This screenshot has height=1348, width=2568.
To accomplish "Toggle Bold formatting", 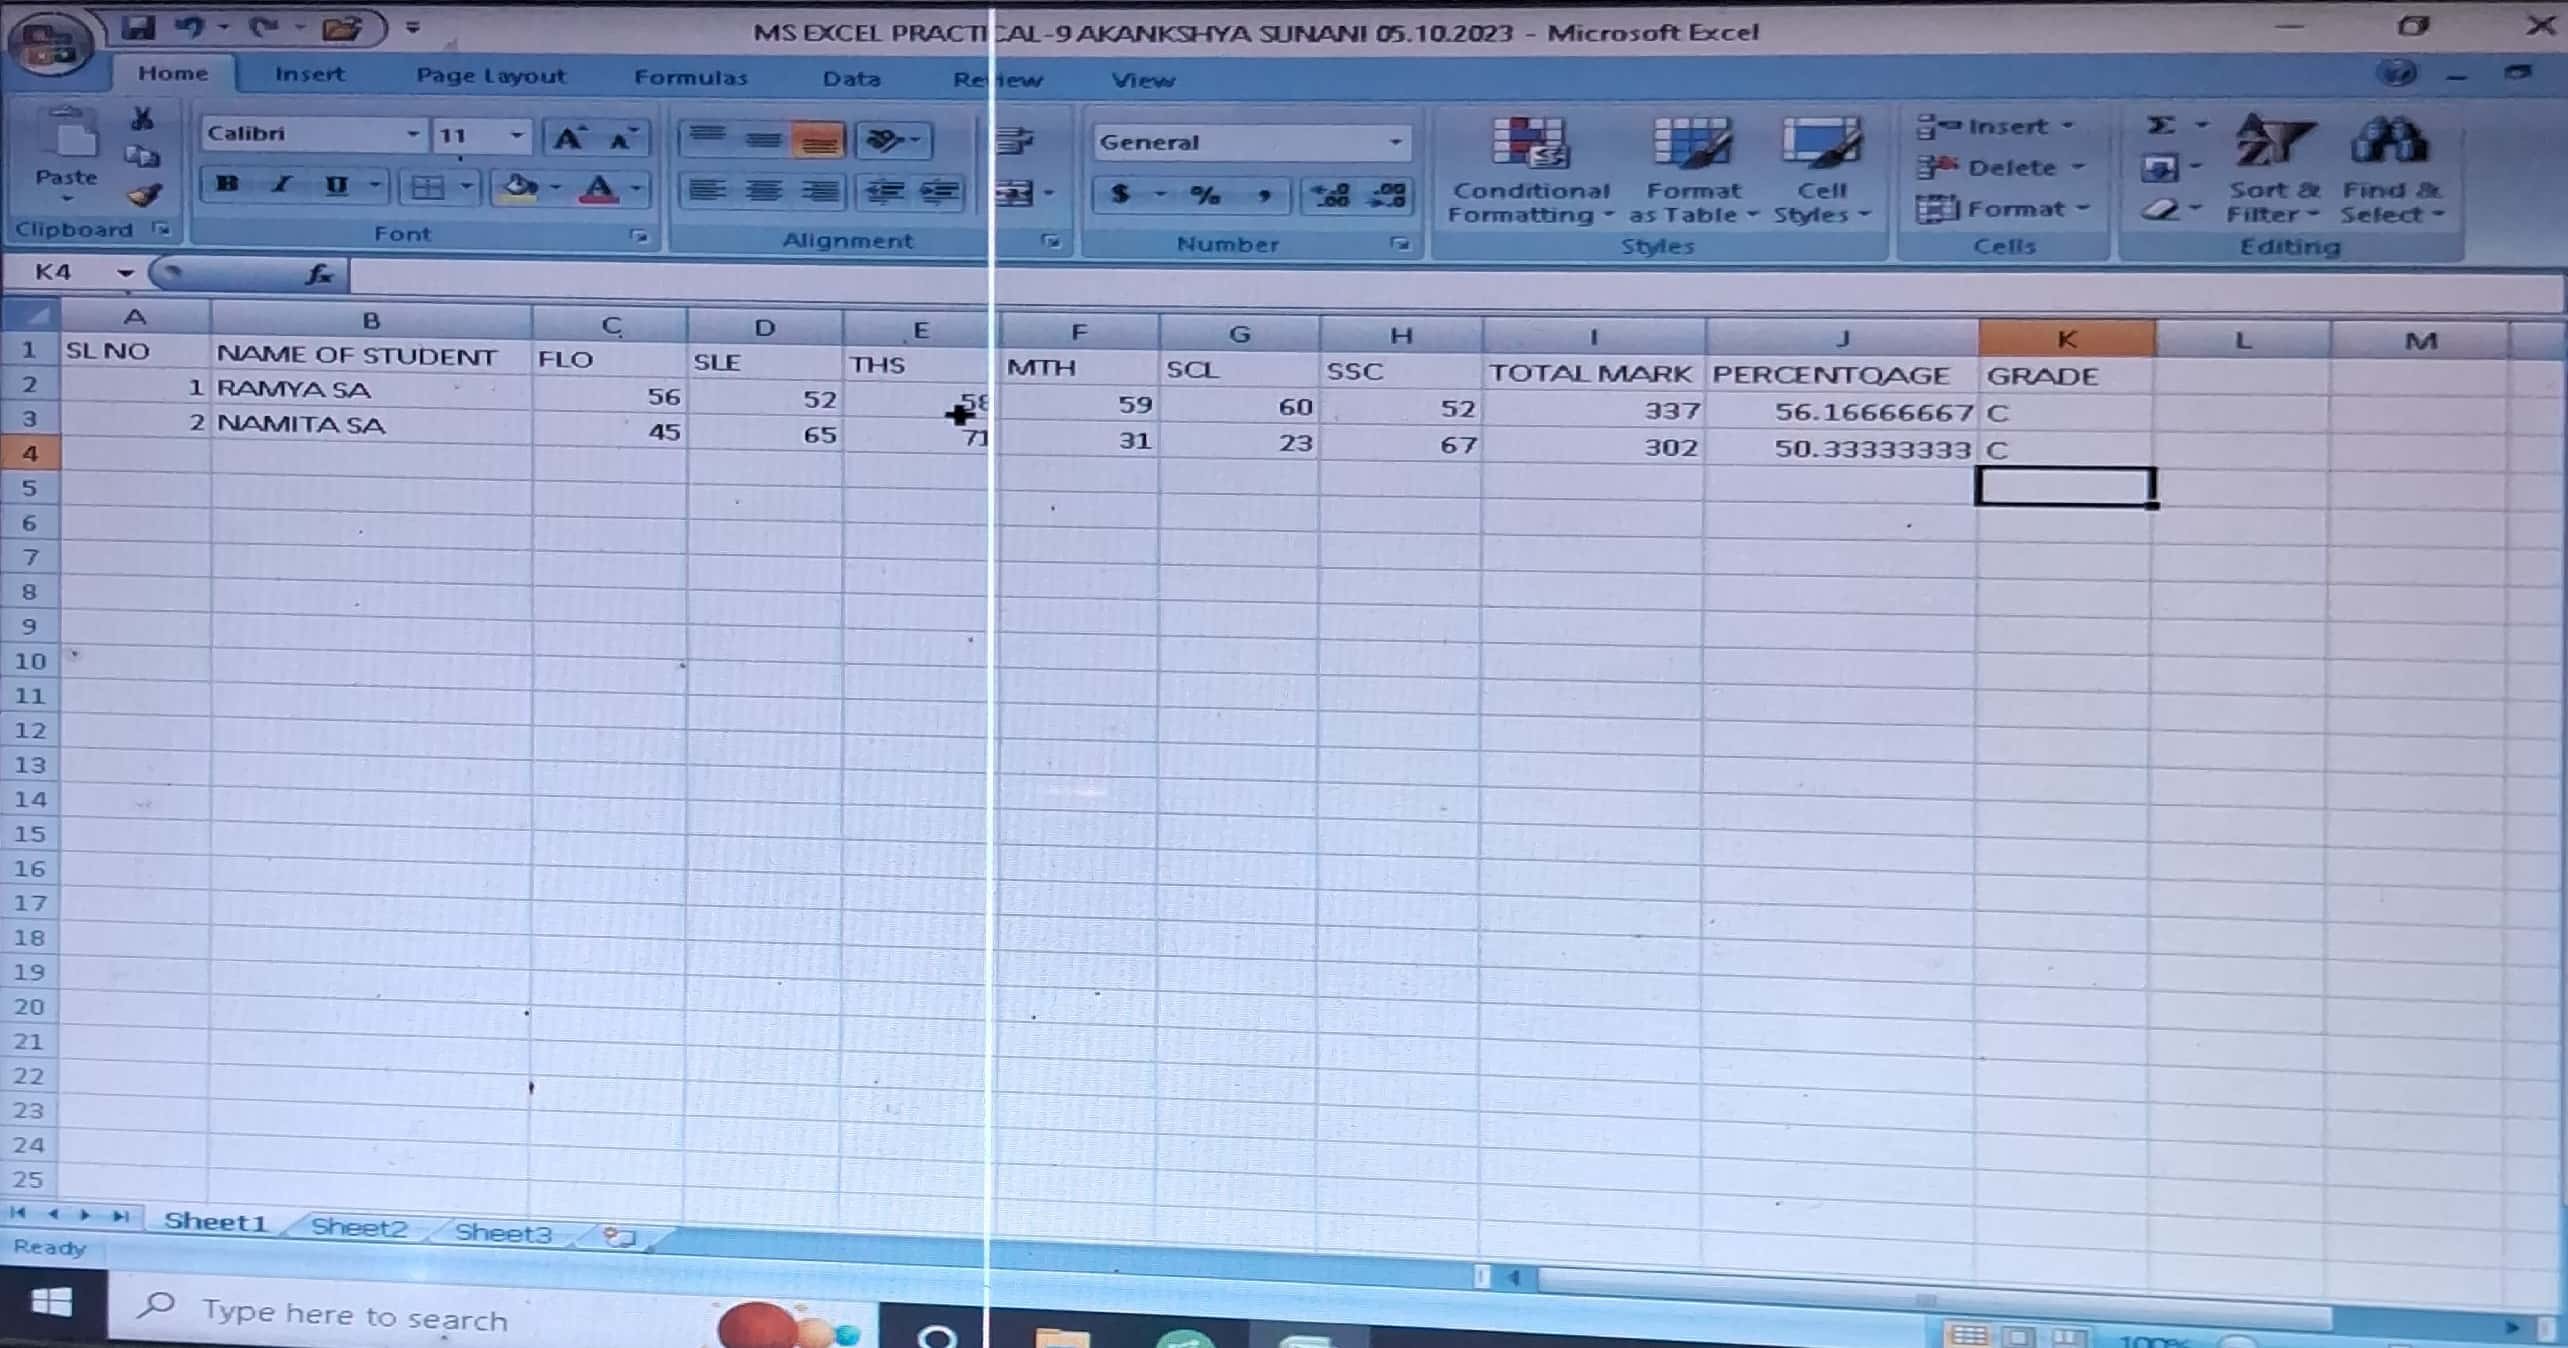I will [x=227, y=185].
